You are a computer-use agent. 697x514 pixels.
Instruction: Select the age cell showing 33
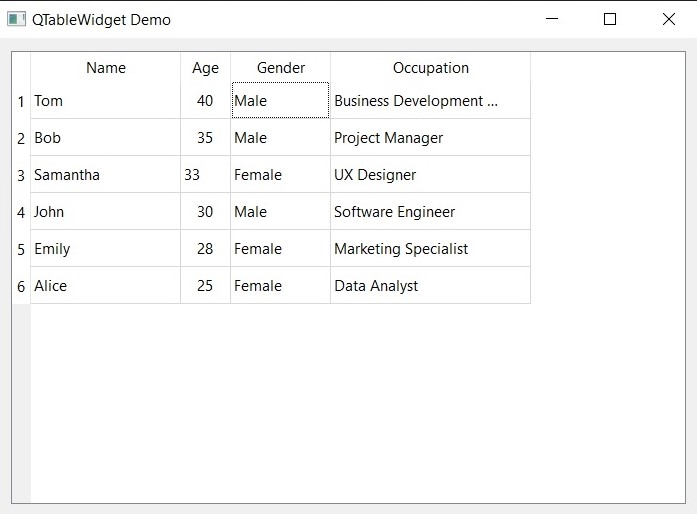point(205,174)
